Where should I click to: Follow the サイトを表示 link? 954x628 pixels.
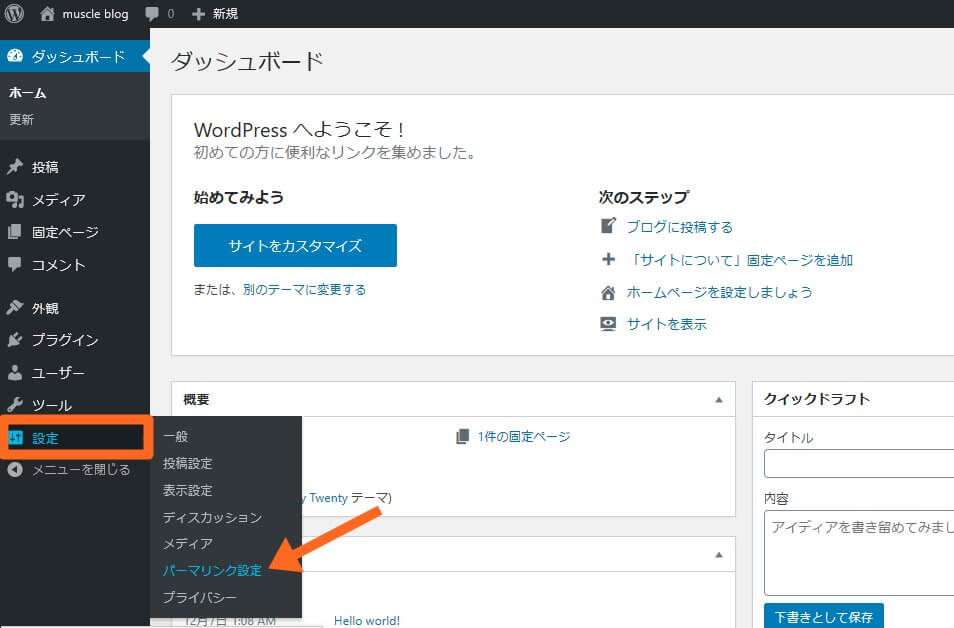pos(667,324)
